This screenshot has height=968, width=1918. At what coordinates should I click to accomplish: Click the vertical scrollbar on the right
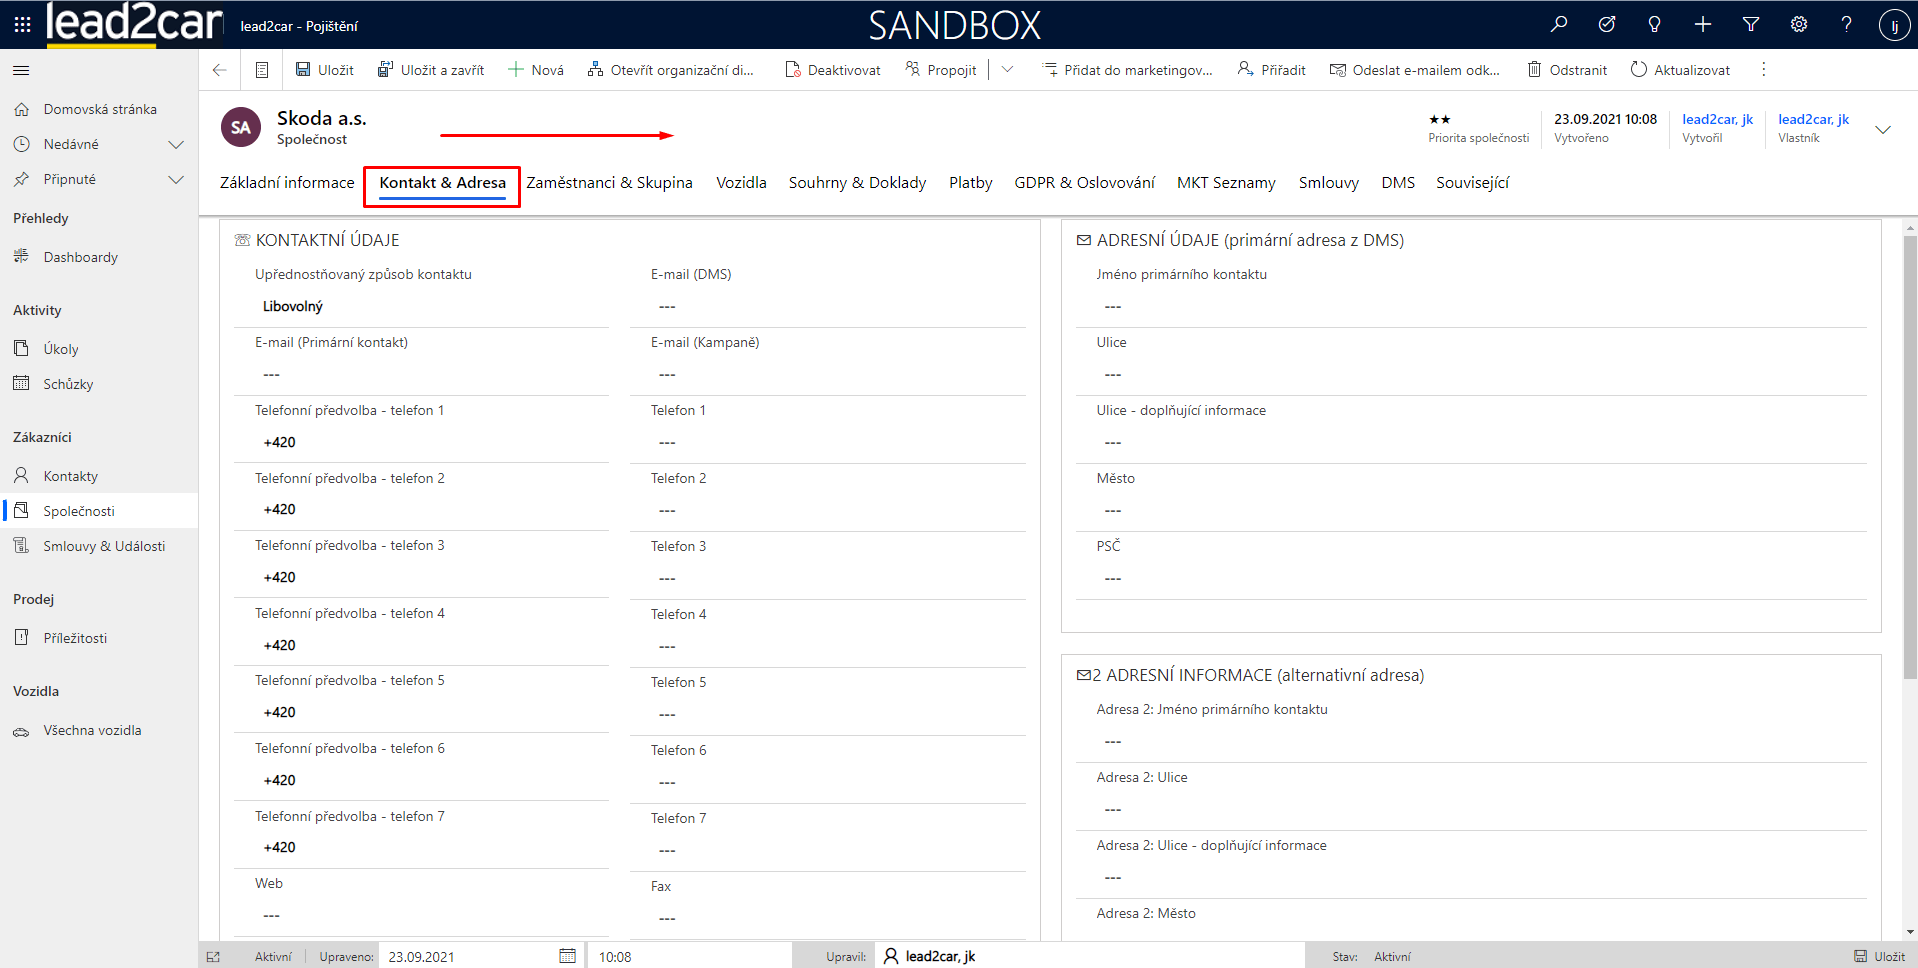pyautogui.click(x=1909, y=450)
